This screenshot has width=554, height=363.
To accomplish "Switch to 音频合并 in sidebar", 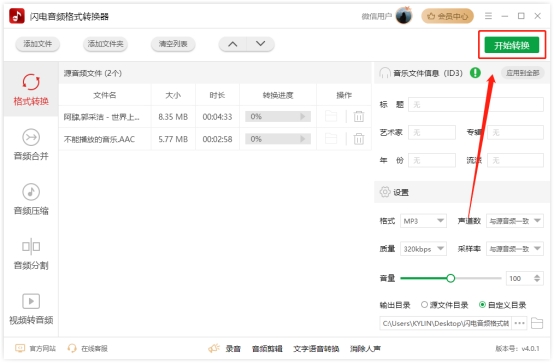I will (x=31, y=144).
